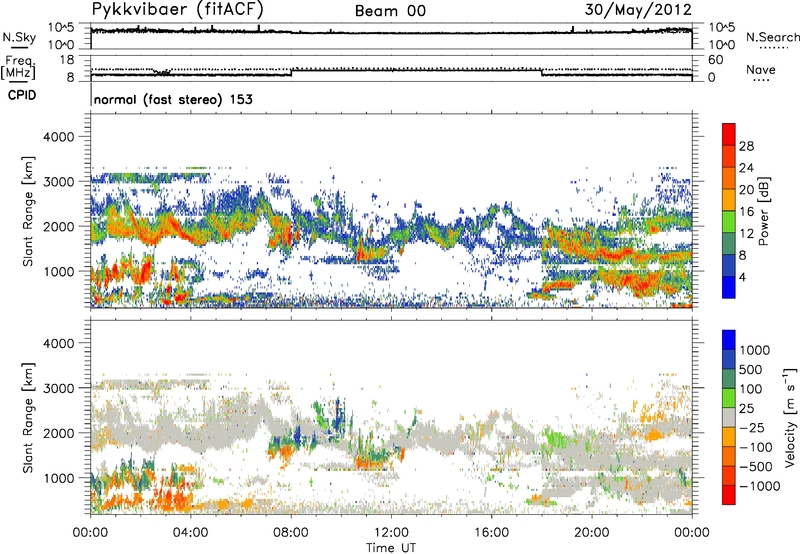Click the date '30/May/2012'
This screenshot has width=800, height=554.
638,10
